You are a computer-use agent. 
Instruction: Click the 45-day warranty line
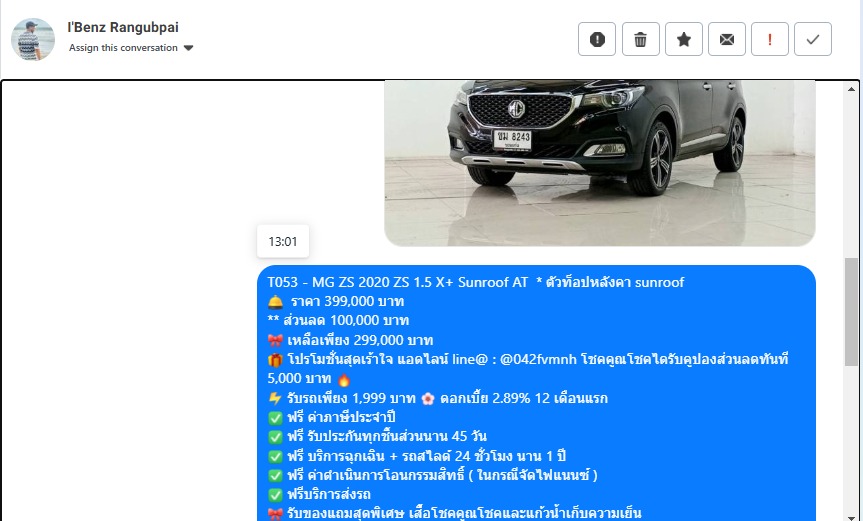tap(377, 436)
